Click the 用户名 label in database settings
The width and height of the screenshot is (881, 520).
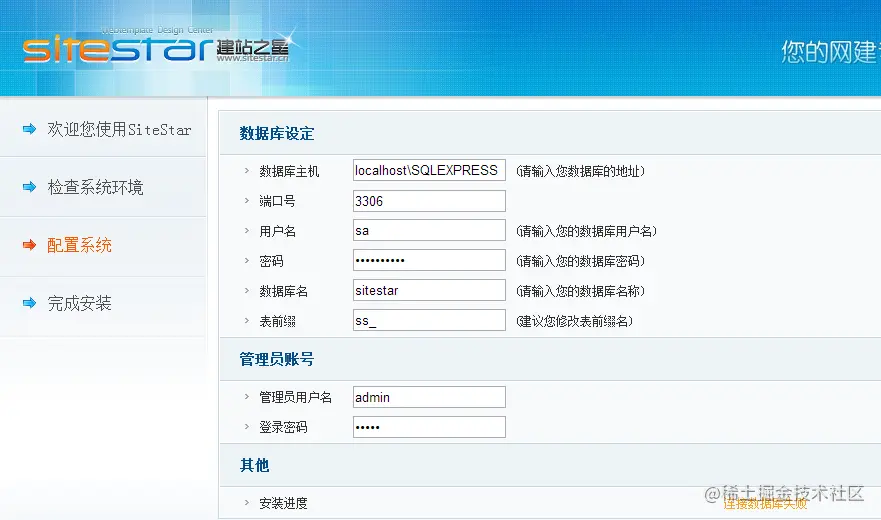click(x=277, y=231)
